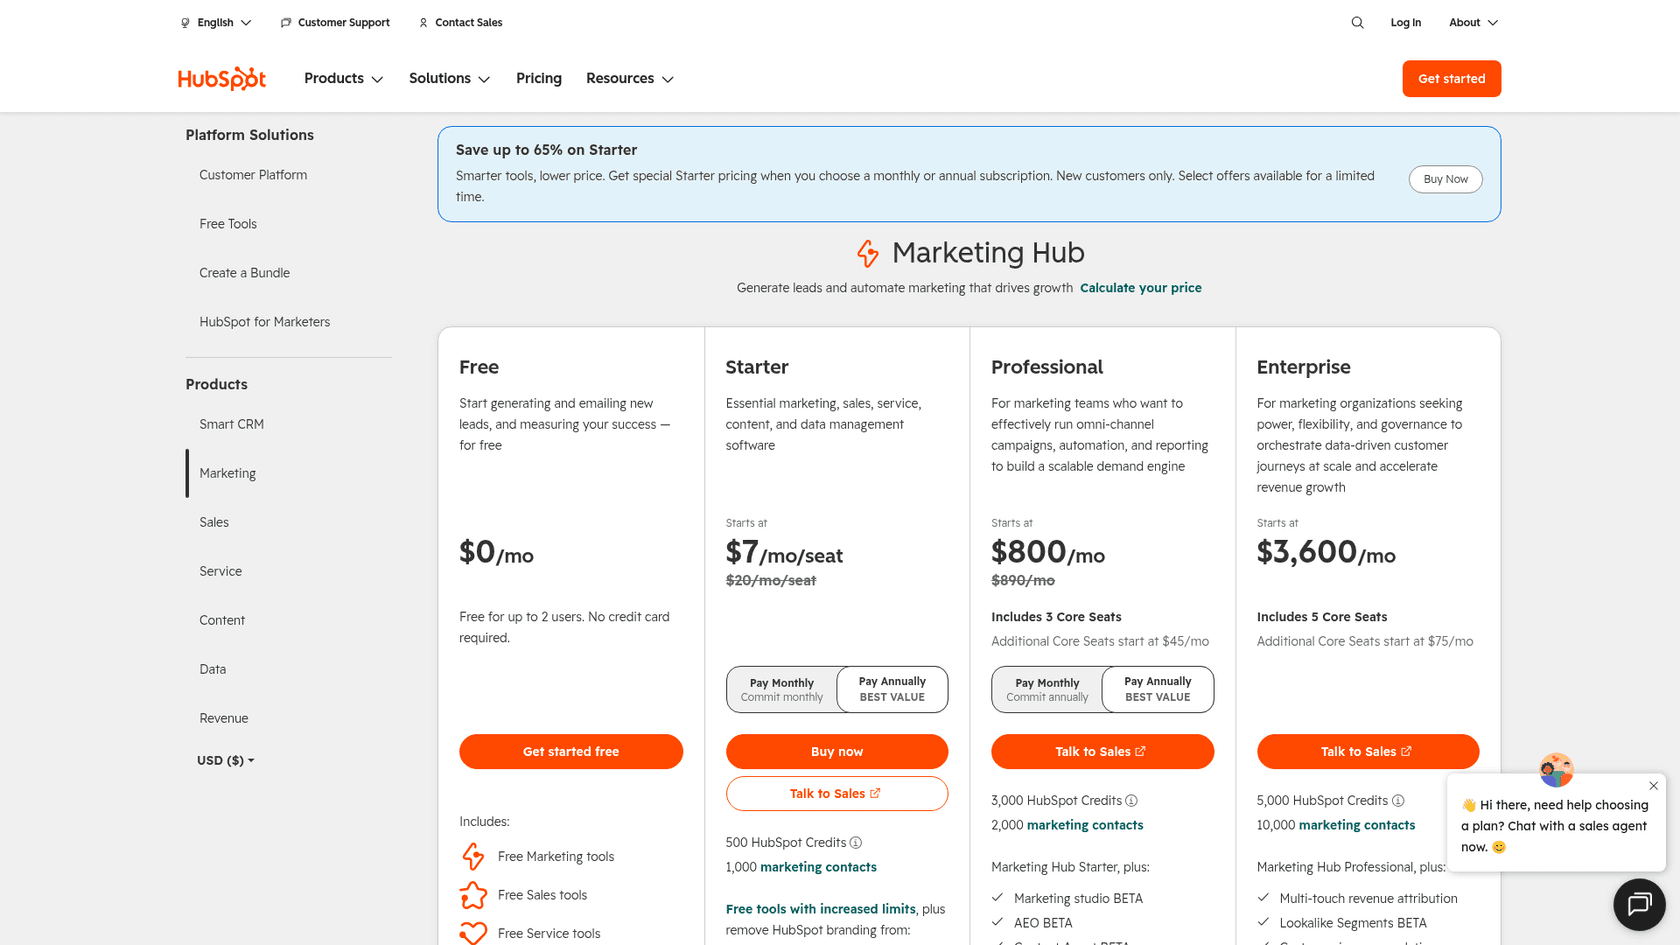The width and height of the screenshot is (1680, 945).
Task: Open Customer Support link
Action: pyautogui.click(x=335, y=22)
